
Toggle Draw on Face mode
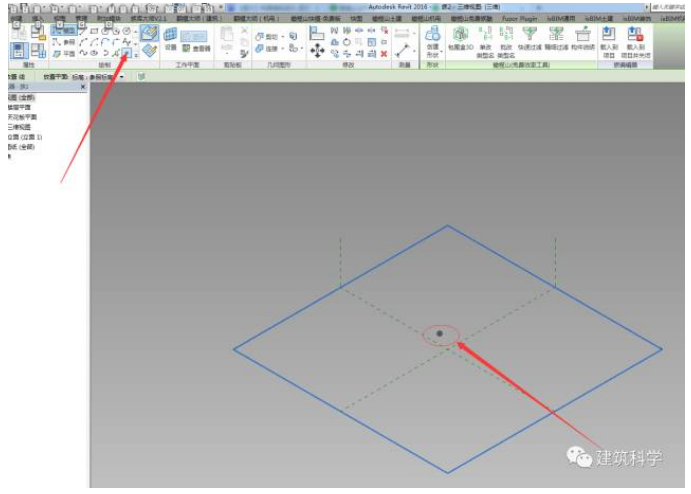coord(150,33)
